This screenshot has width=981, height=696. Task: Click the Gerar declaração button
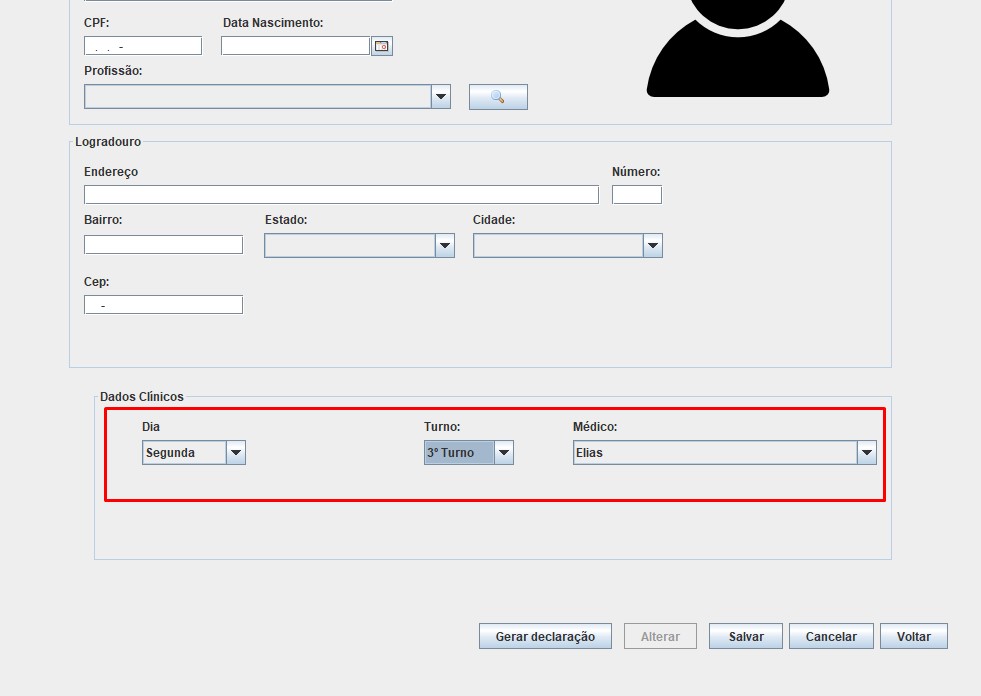coord(545,637)
